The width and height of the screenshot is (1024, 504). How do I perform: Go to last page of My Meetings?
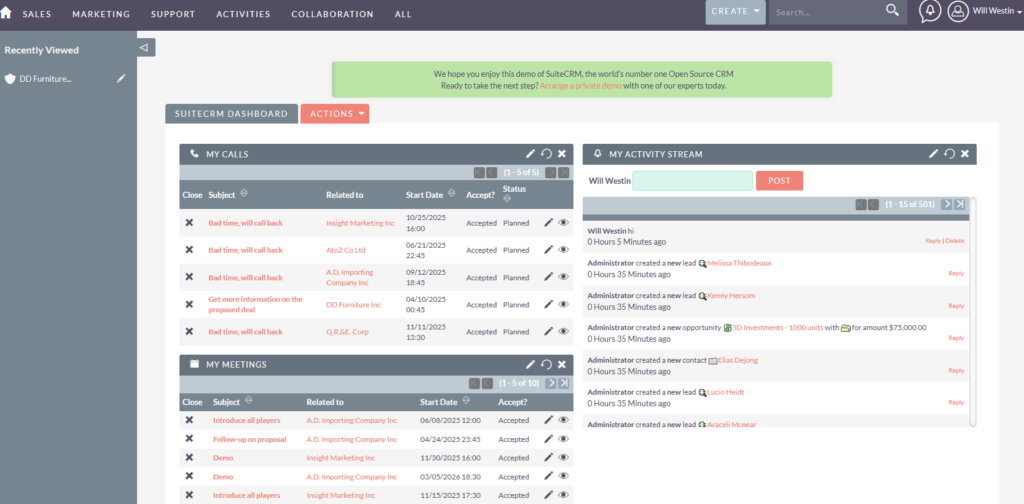(564, 383)
